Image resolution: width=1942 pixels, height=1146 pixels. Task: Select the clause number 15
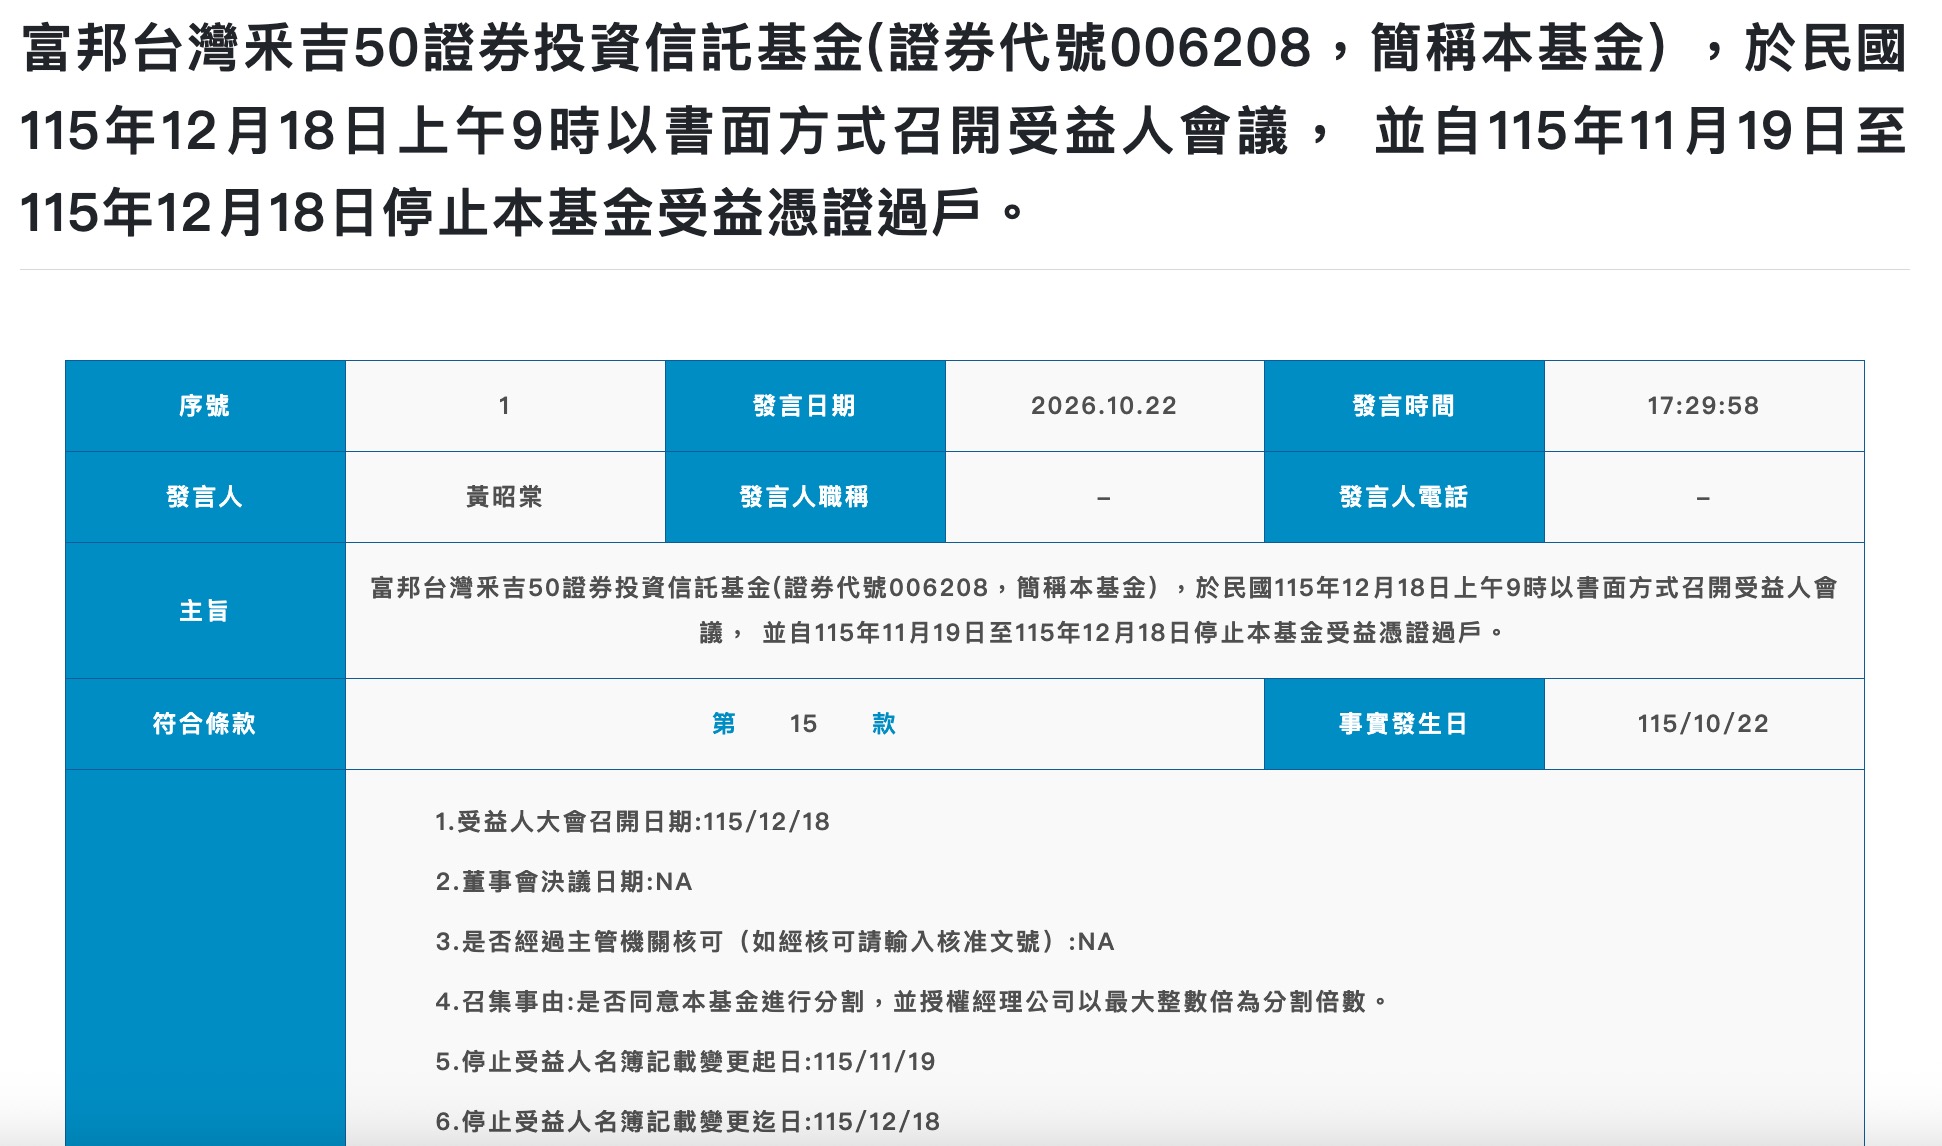coord(803,724)
